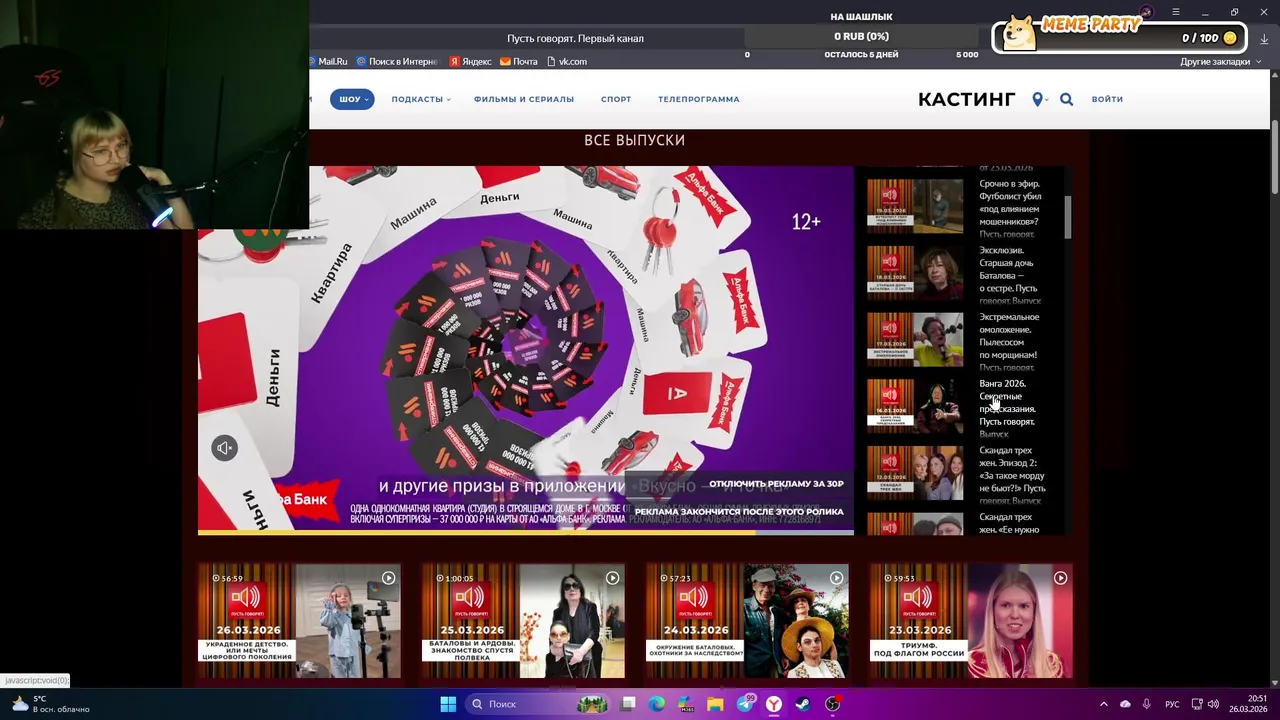Open the volume tray icon
Screen dimensions: 1280x720
click(1213, 704)
